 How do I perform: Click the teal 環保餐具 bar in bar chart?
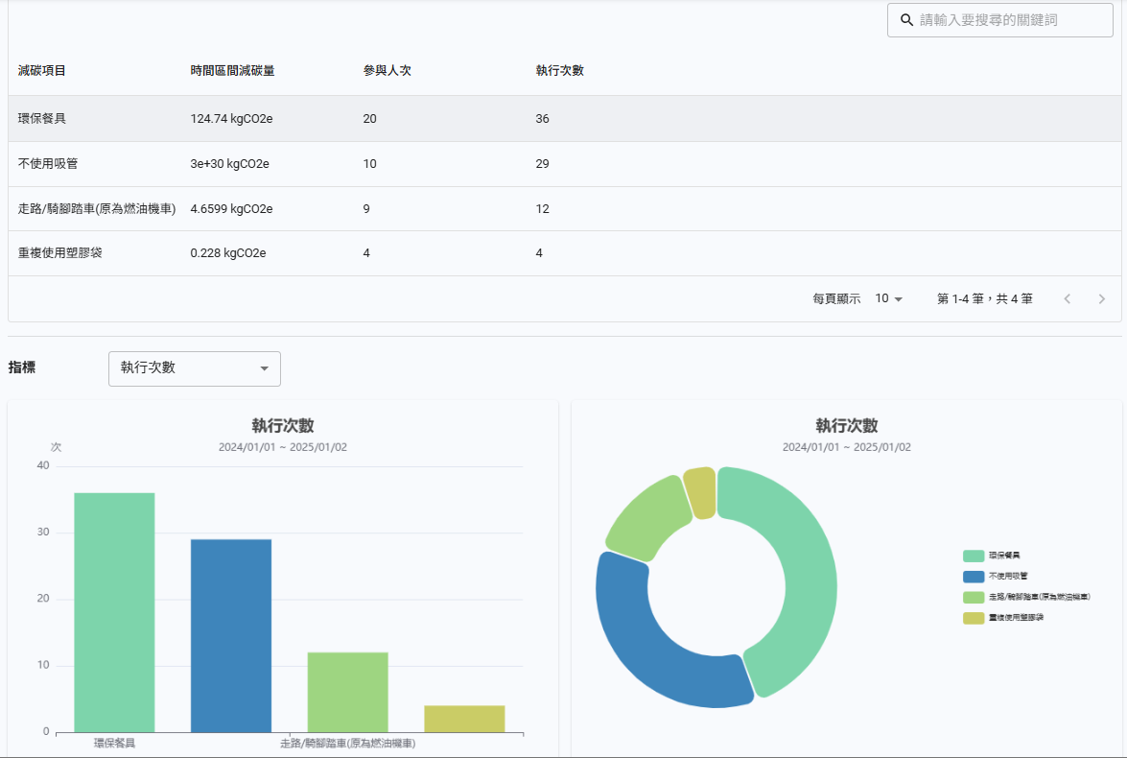[x=114, y=613]
